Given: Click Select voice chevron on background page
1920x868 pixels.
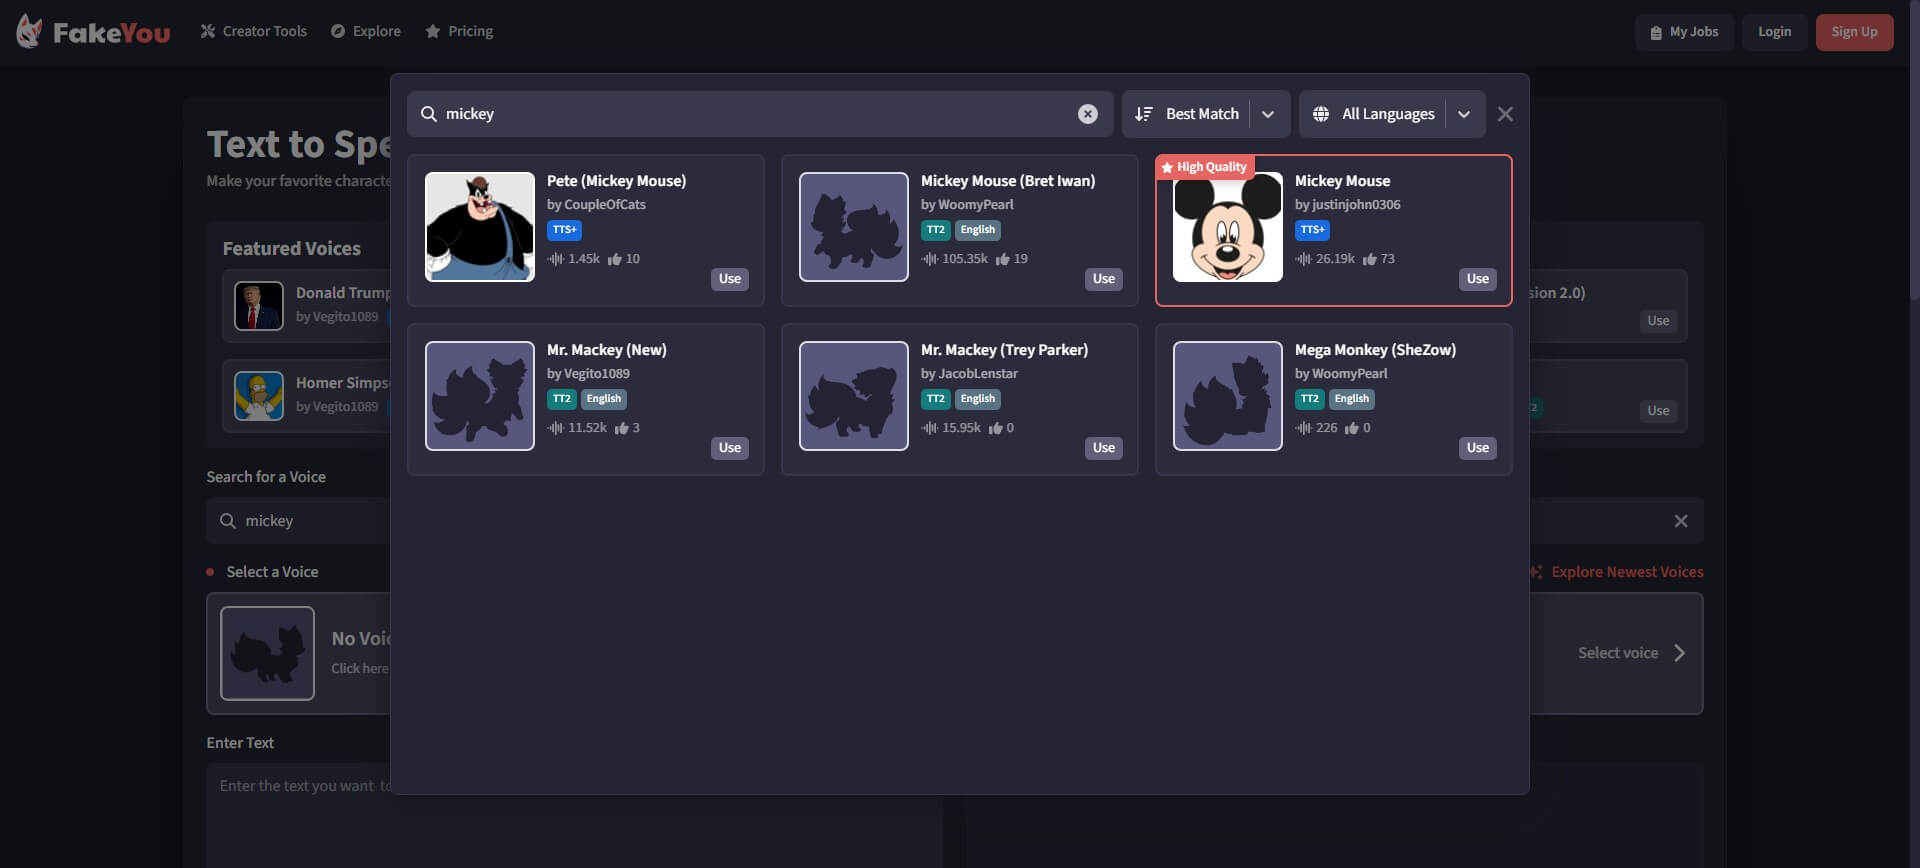Looking at the screenshot, I should 1680,653.
